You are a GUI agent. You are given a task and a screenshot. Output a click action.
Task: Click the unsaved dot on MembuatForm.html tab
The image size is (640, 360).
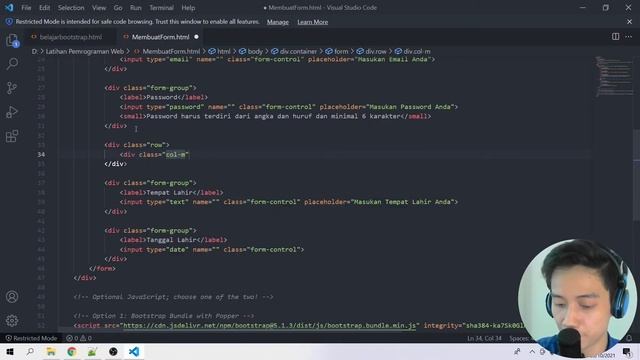click(x=196, y=37)
